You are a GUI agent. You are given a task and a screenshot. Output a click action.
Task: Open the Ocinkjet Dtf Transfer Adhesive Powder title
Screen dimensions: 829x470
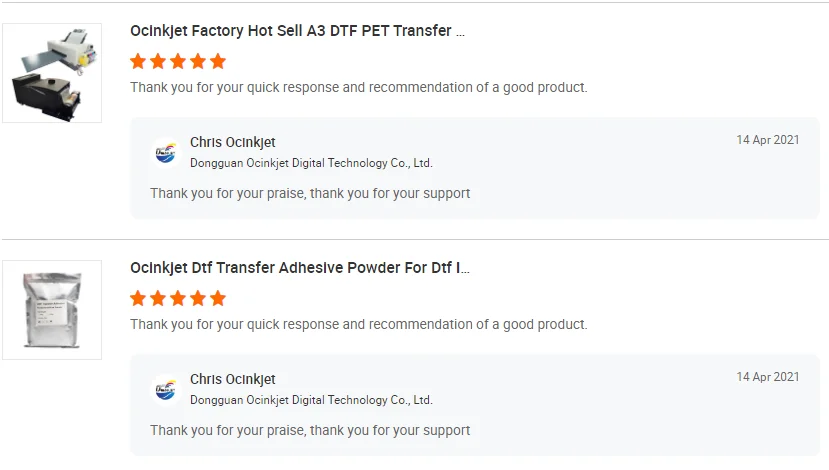point(299,268)
